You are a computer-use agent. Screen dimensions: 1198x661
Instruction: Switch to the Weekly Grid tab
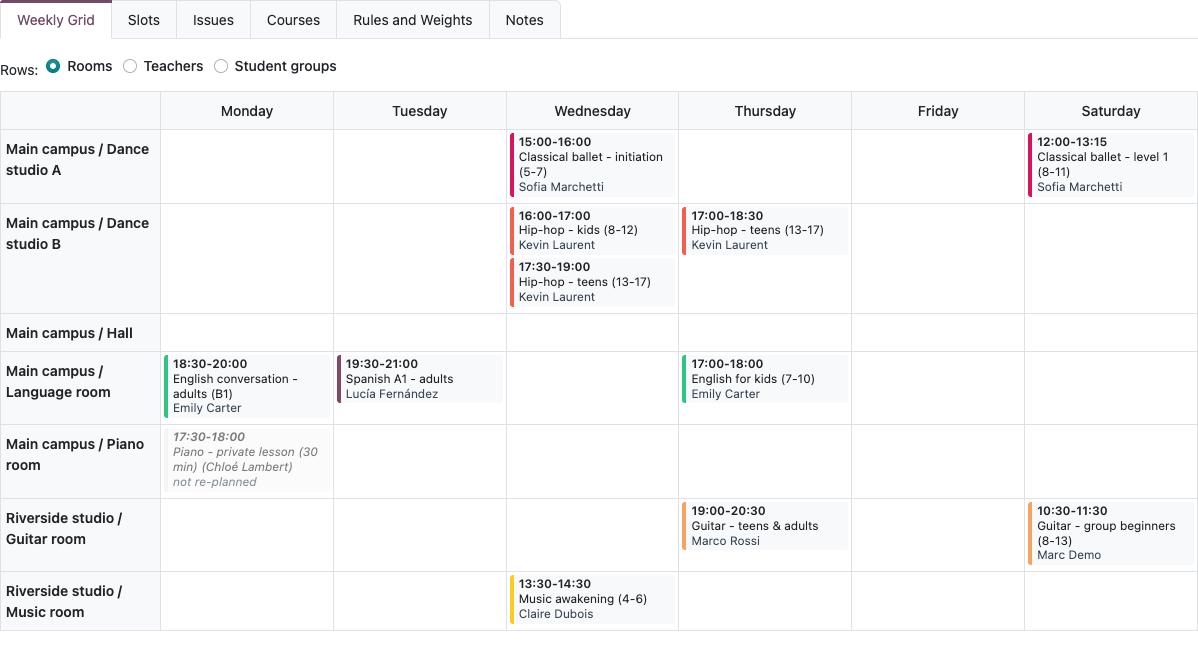[56, 20]
